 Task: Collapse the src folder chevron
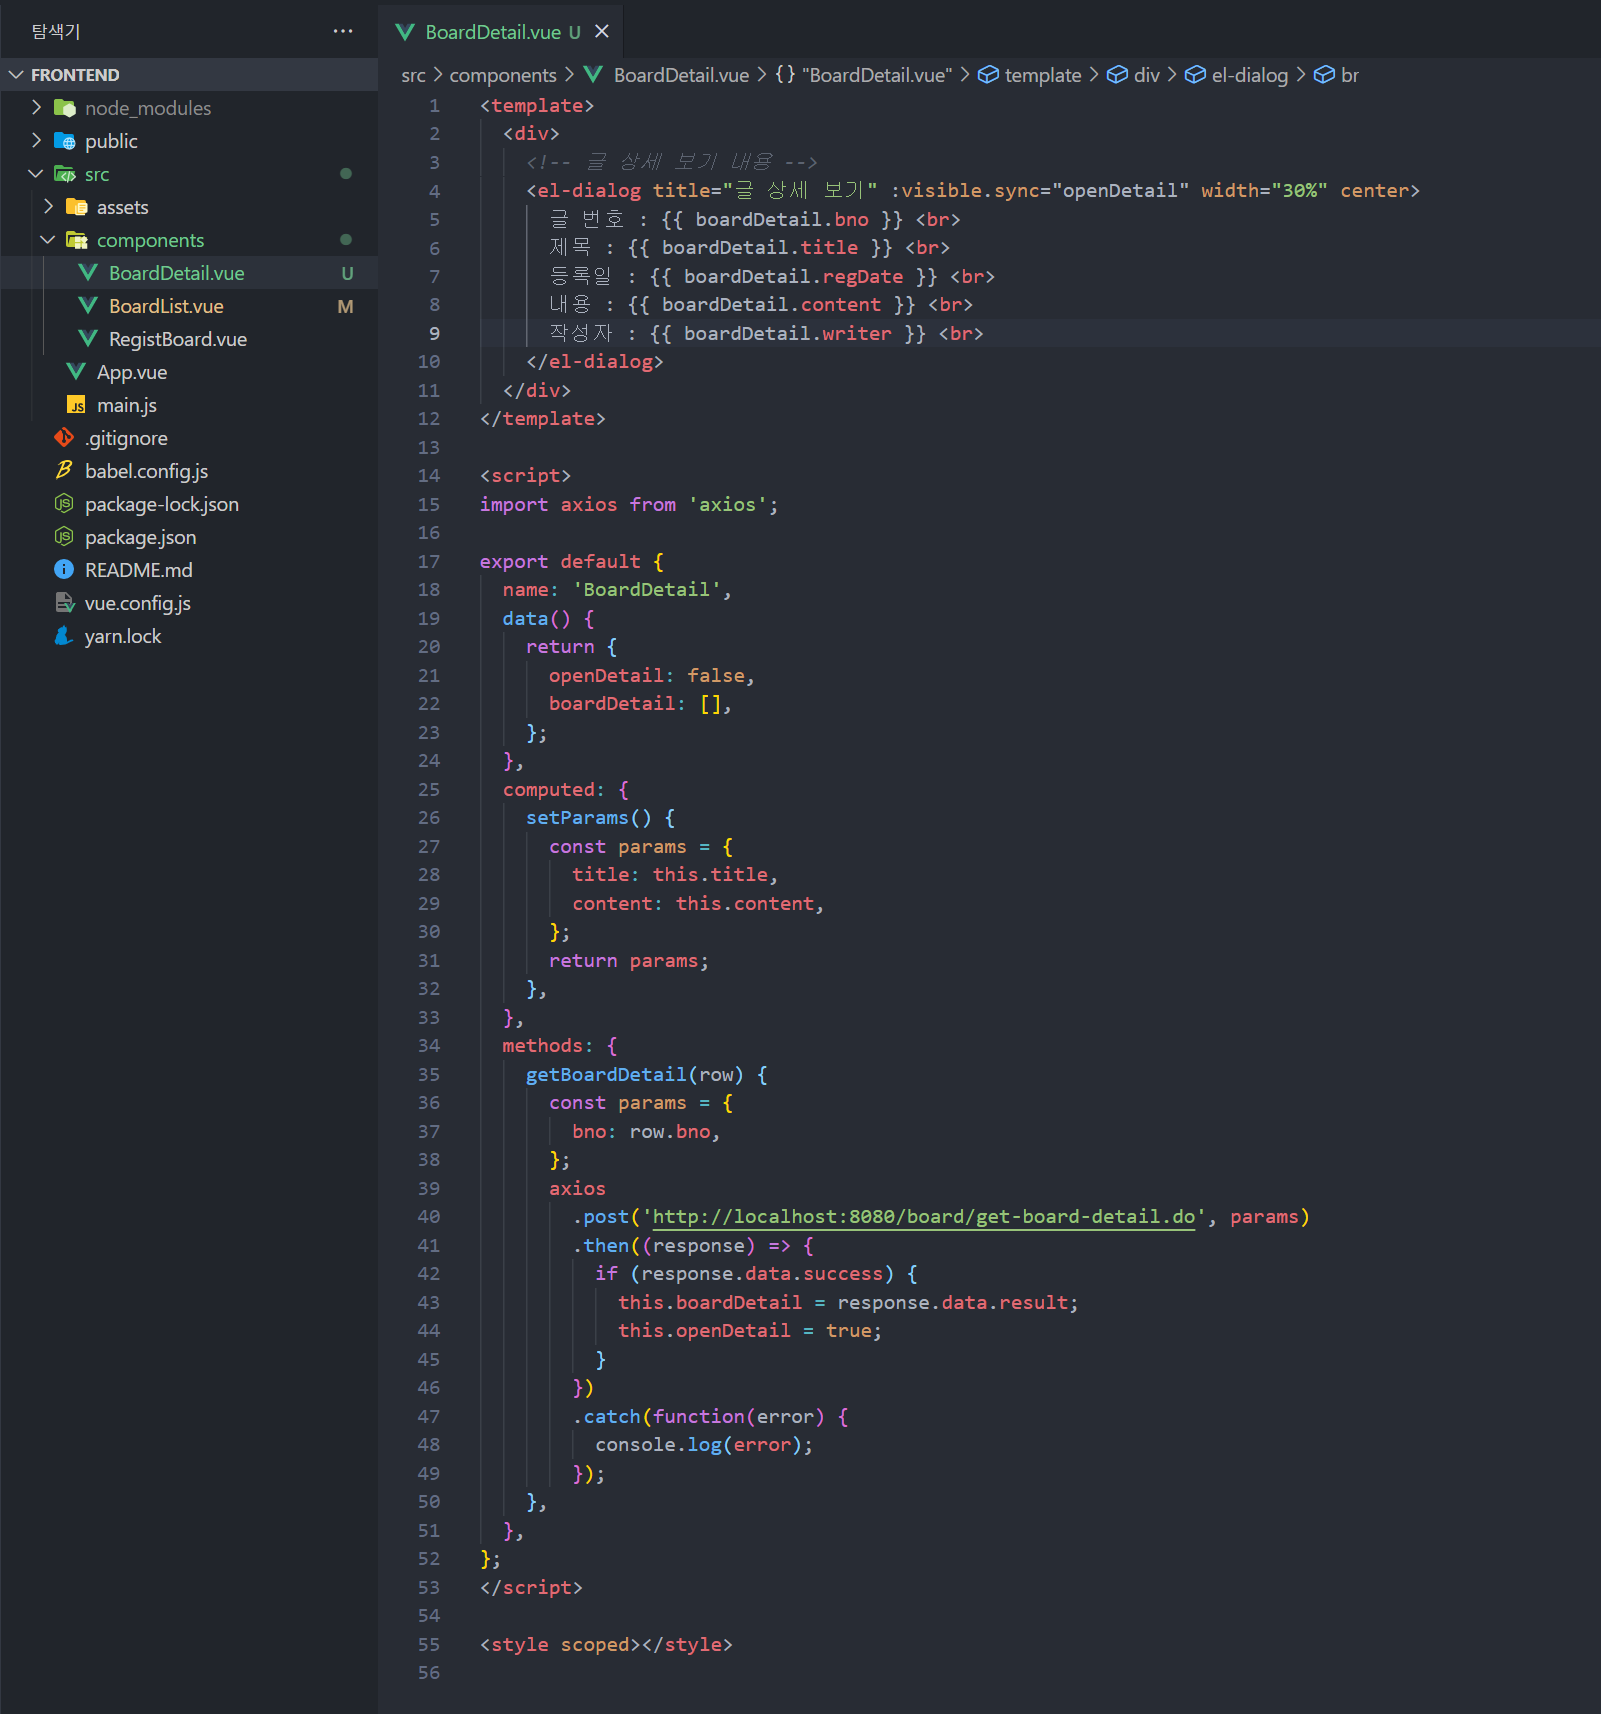coord(36,173)
